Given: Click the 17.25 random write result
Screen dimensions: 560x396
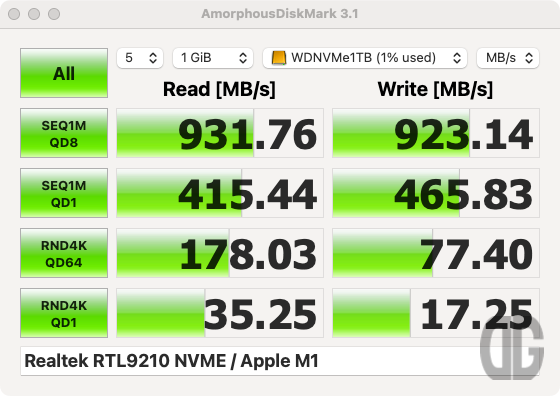Looking at the screenshot, I should [x=436, y=313].
